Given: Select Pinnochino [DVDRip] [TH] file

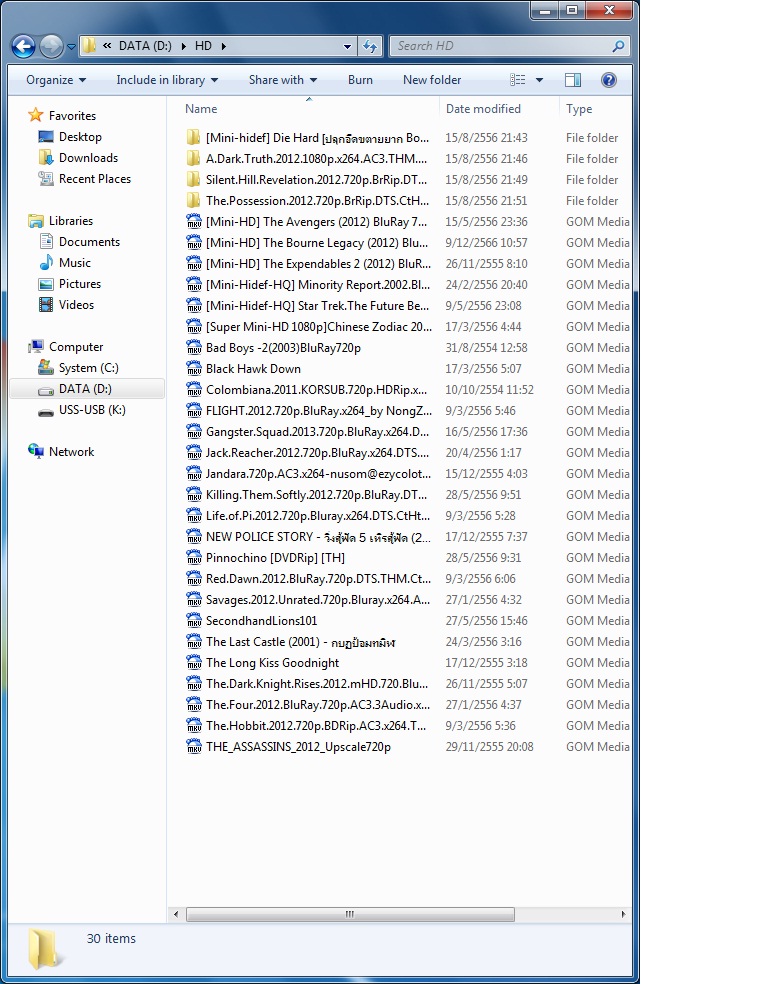Looking at the screenshot, I should [x=275, y=558].
